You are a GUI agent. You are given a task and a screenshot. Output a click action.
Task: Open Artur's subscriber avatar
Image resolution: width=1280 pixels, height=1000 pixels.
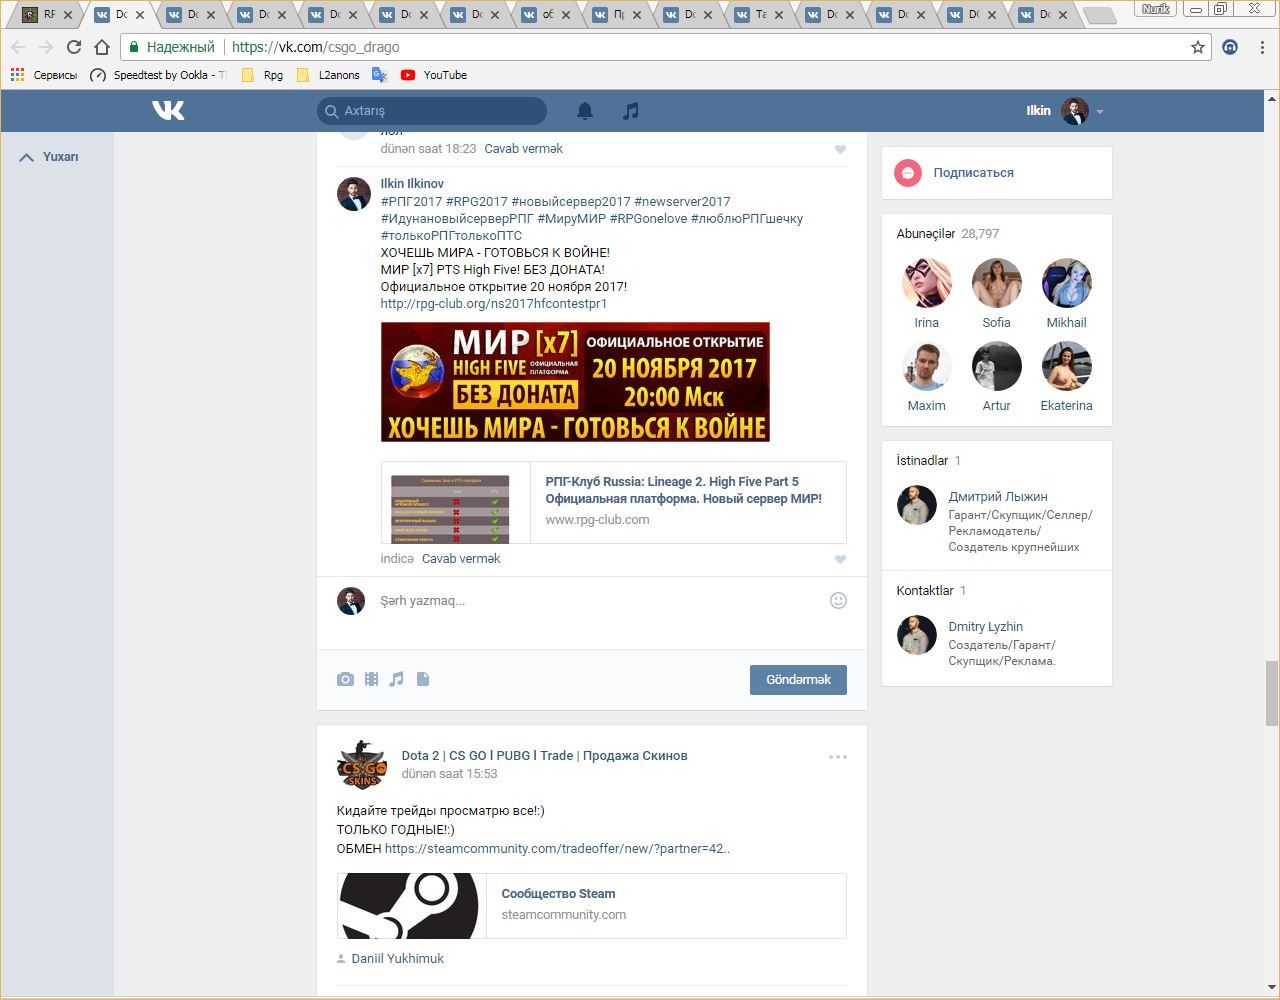(x=996, y=366)
